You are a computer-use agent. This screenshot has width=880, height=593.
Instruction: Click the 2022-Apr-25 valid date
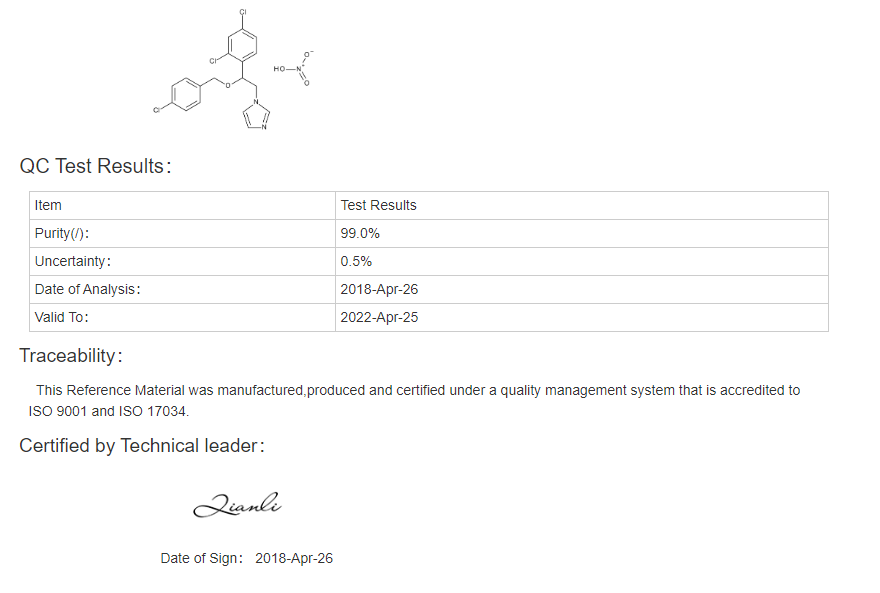[x=379, y=318]
